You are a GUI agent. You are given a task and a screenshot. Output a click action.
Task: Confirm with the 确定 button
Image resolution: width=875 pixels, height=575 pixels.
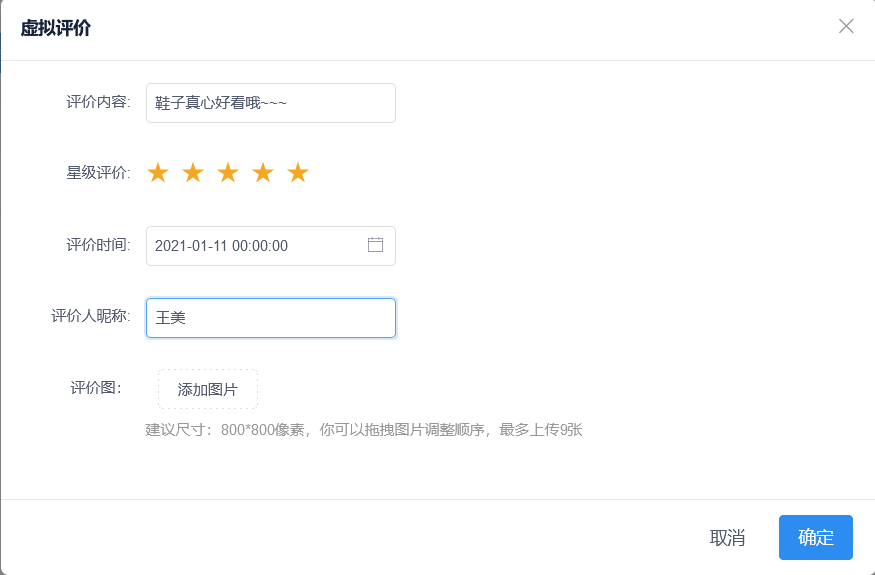(x=816, y=538)
